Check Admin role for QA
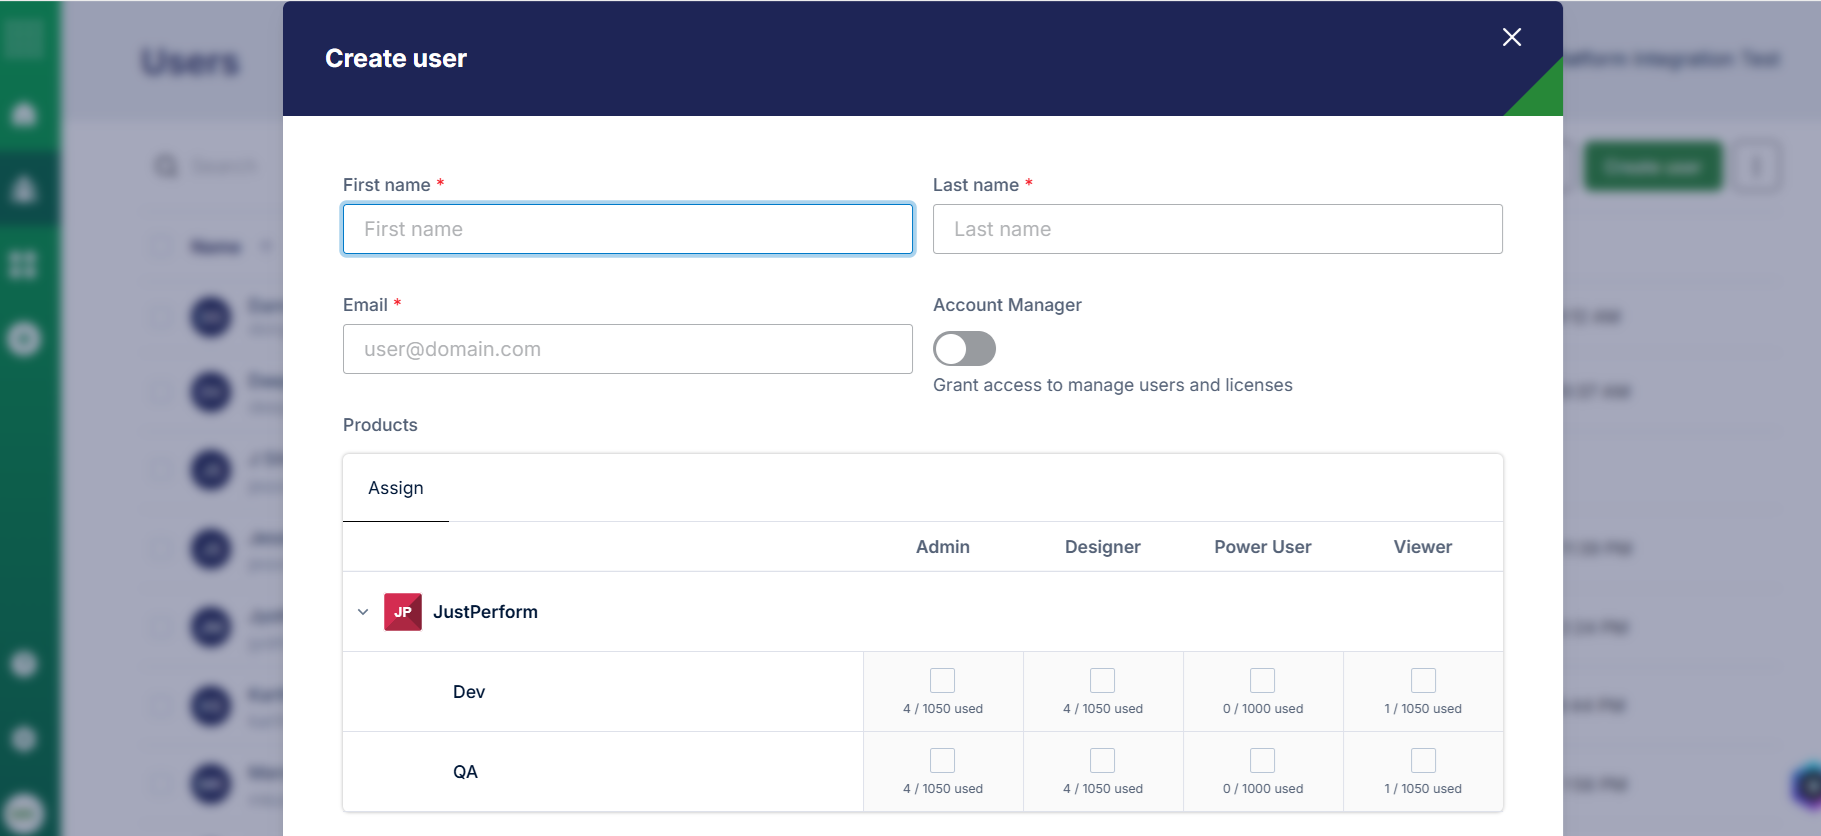The image size is (1821, 836). [x=942, y=761]
